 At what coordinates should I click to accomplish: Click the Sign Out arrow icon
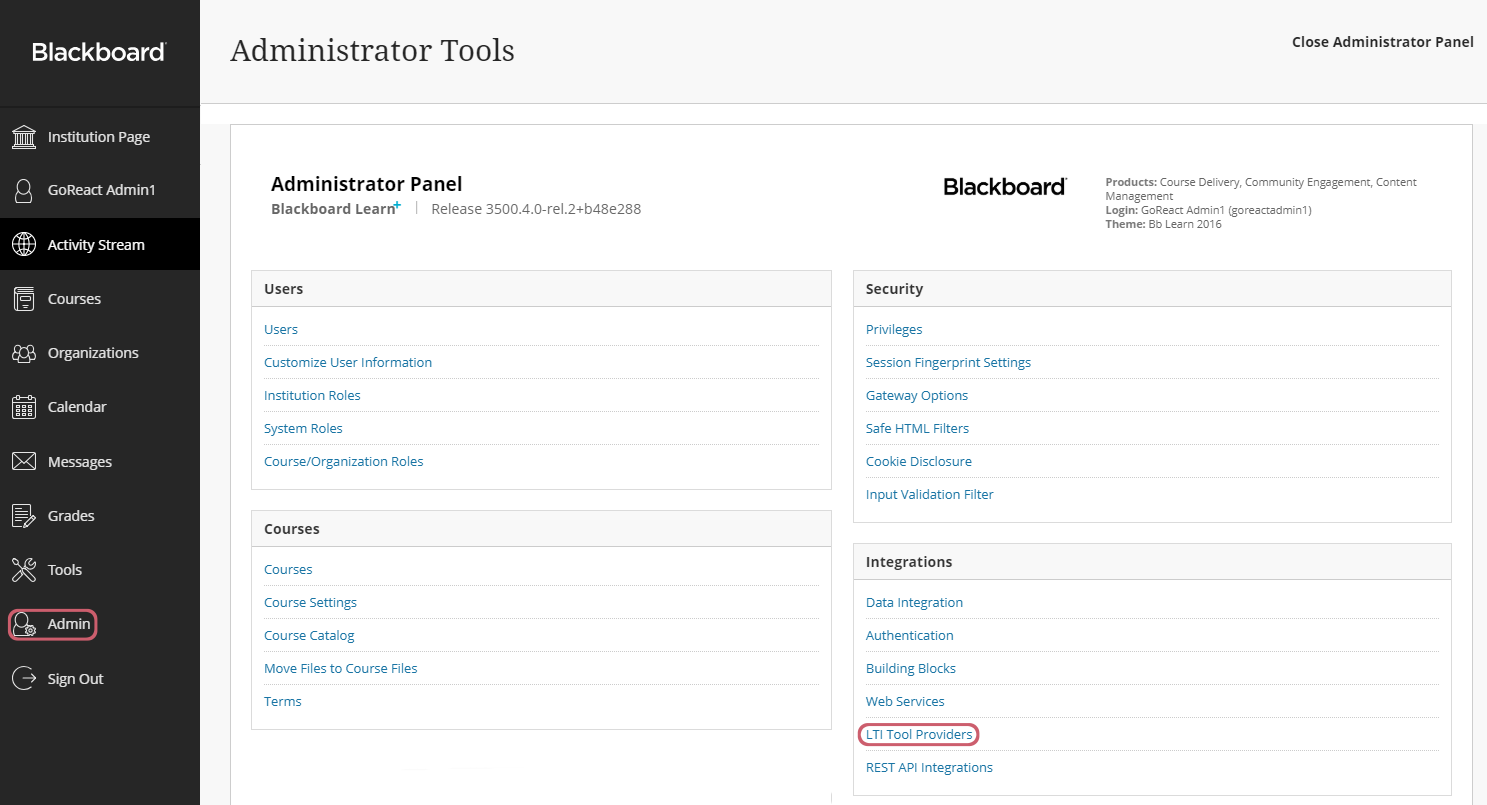[x=24, y=678]
